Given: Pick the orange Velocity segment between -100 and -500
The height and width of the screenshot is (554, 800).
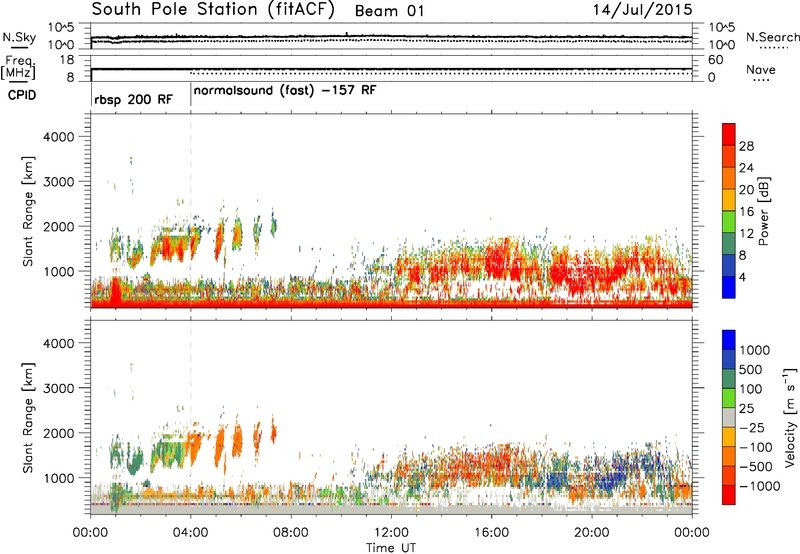Looking at the screenshot, I should coord(729,457).
